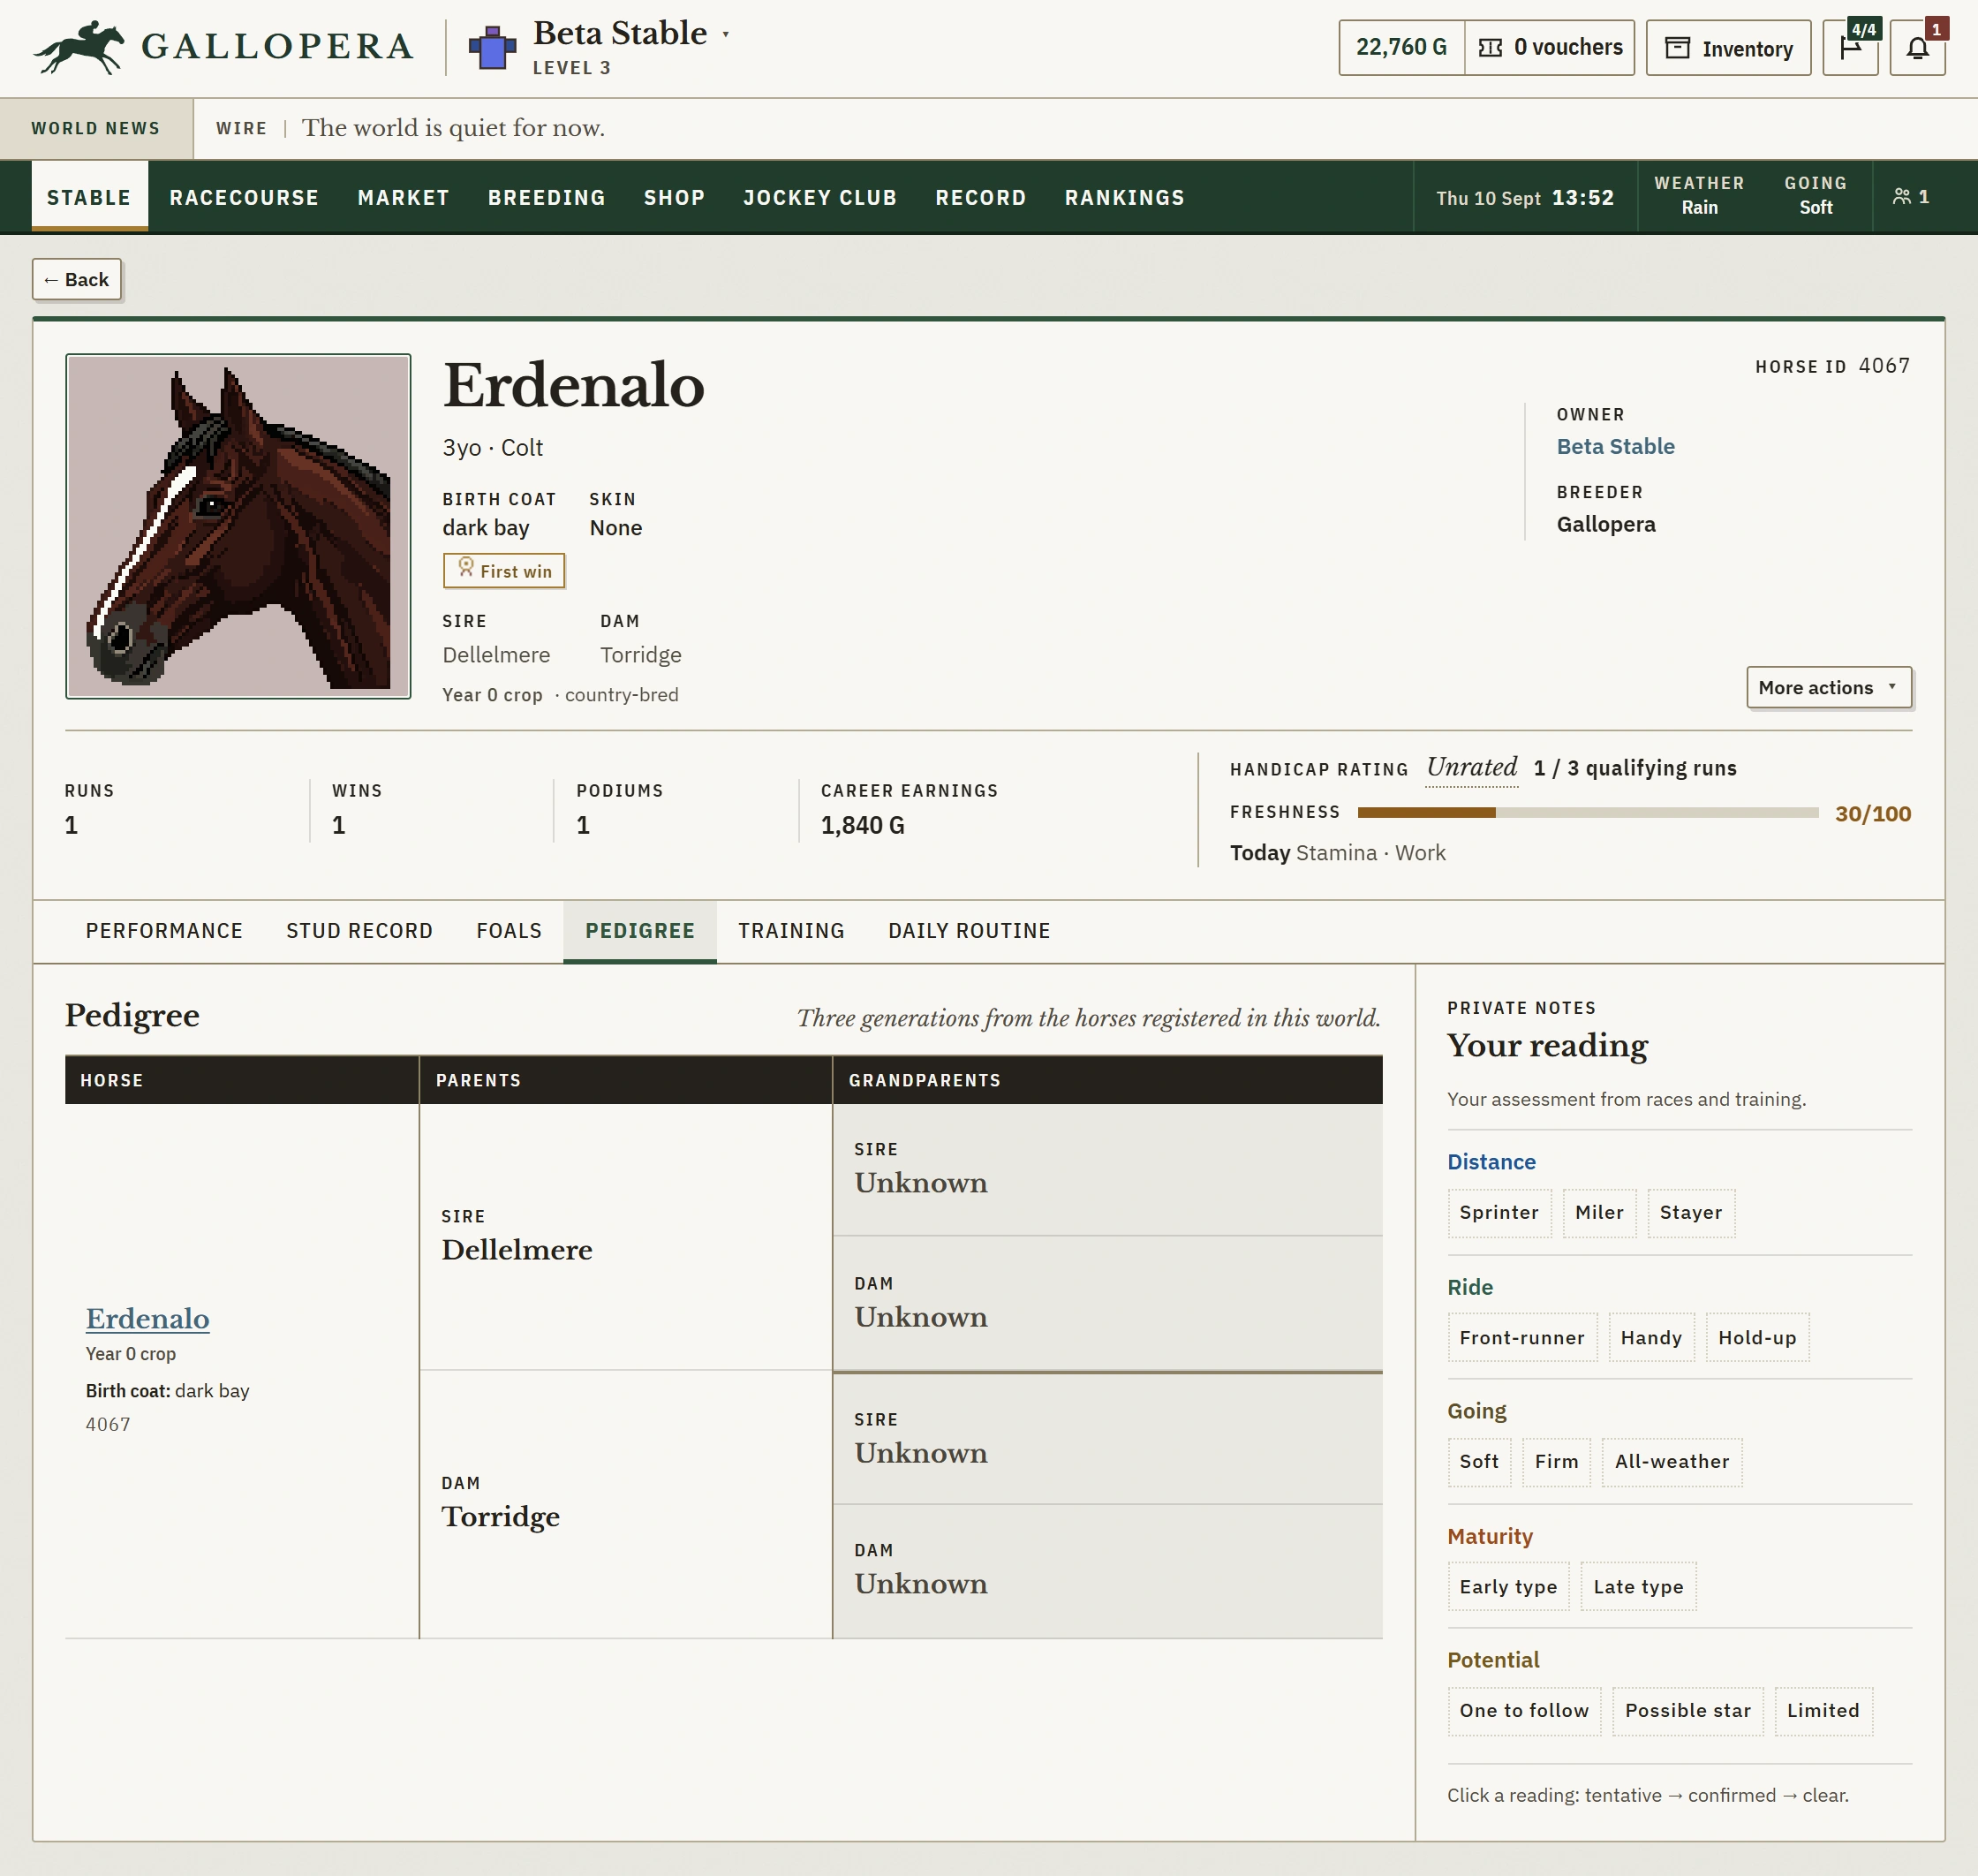
Task: Mark potential as Possible star
Action: (x=1688, y=1711)
